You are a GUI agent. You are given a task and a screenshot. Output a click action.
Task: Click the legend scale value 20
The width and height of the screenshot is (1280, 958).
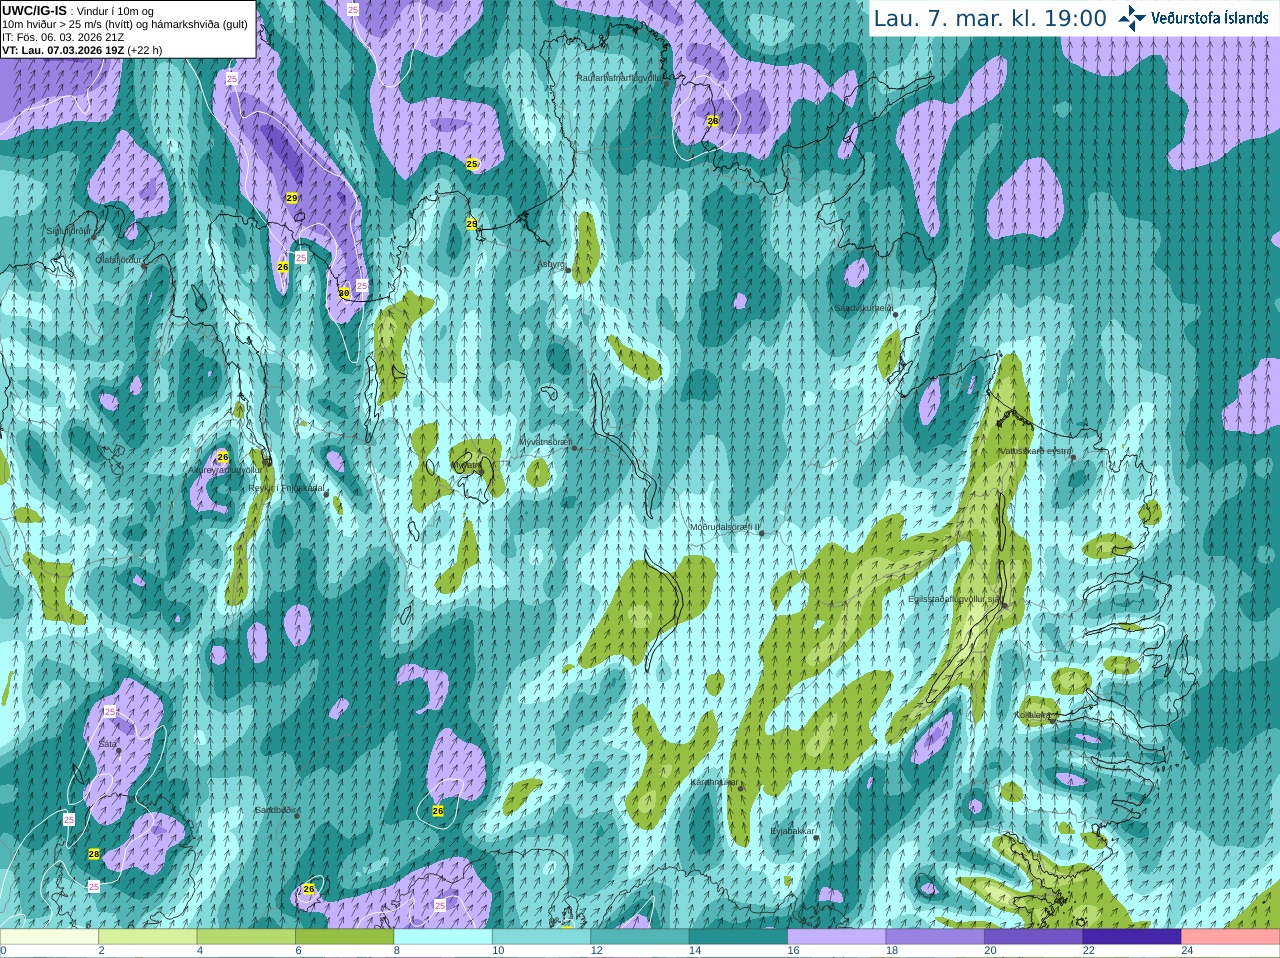[990, 951]
